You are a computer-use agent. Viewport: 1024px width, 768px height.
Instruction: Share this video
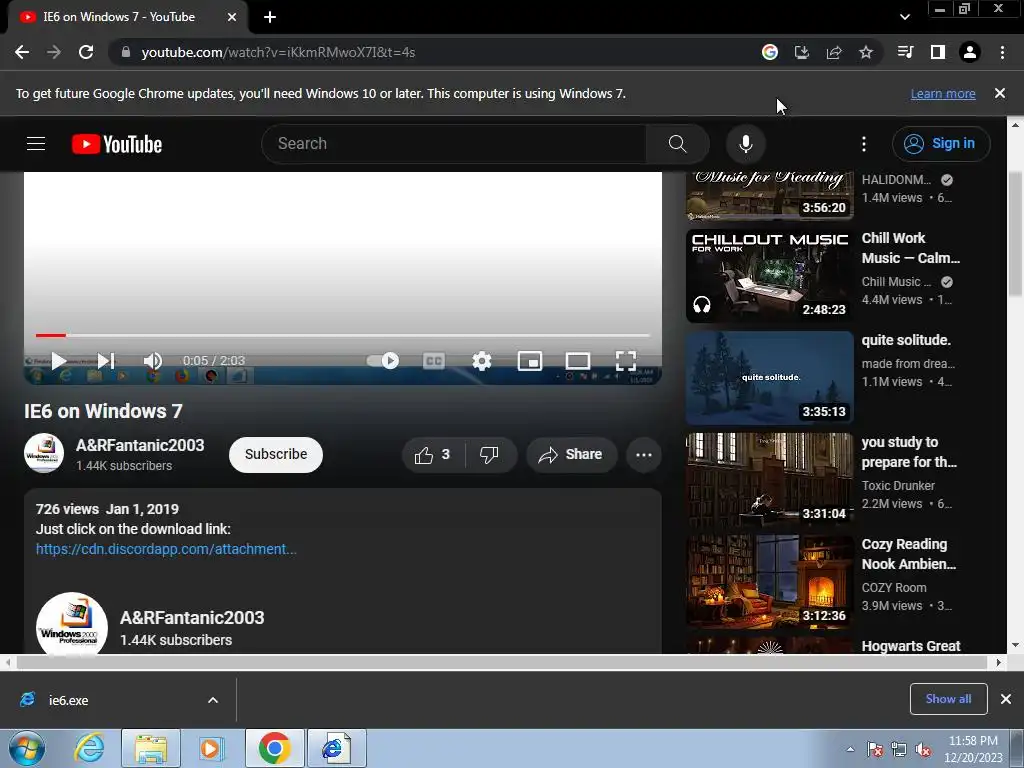pos(571,455)
